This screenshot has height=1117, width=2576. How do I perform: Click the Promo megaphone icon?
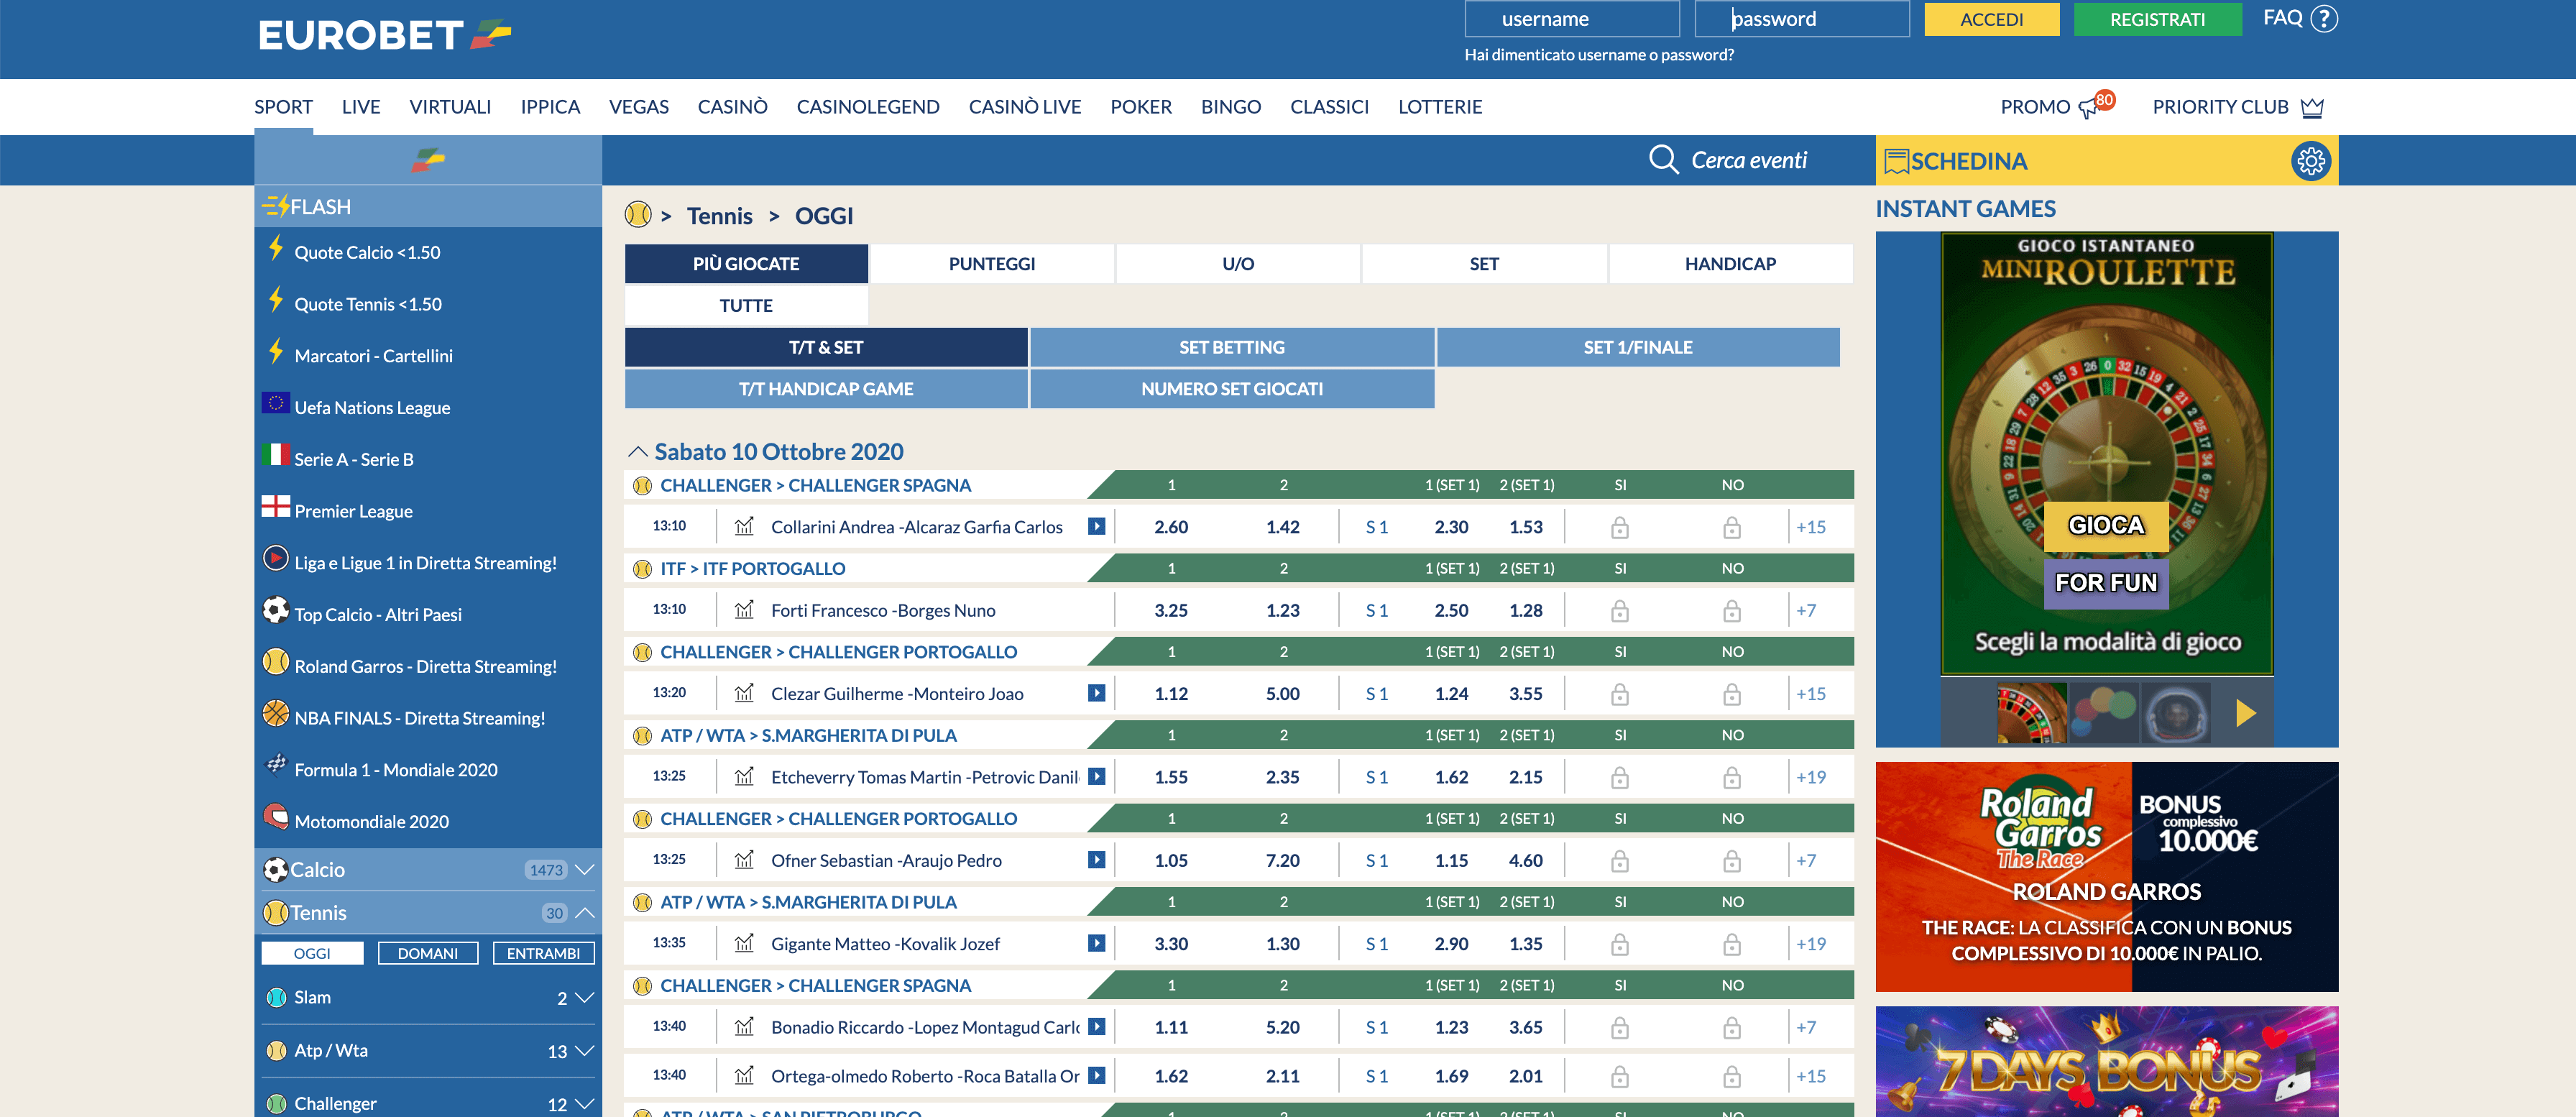pos(2088,108)
